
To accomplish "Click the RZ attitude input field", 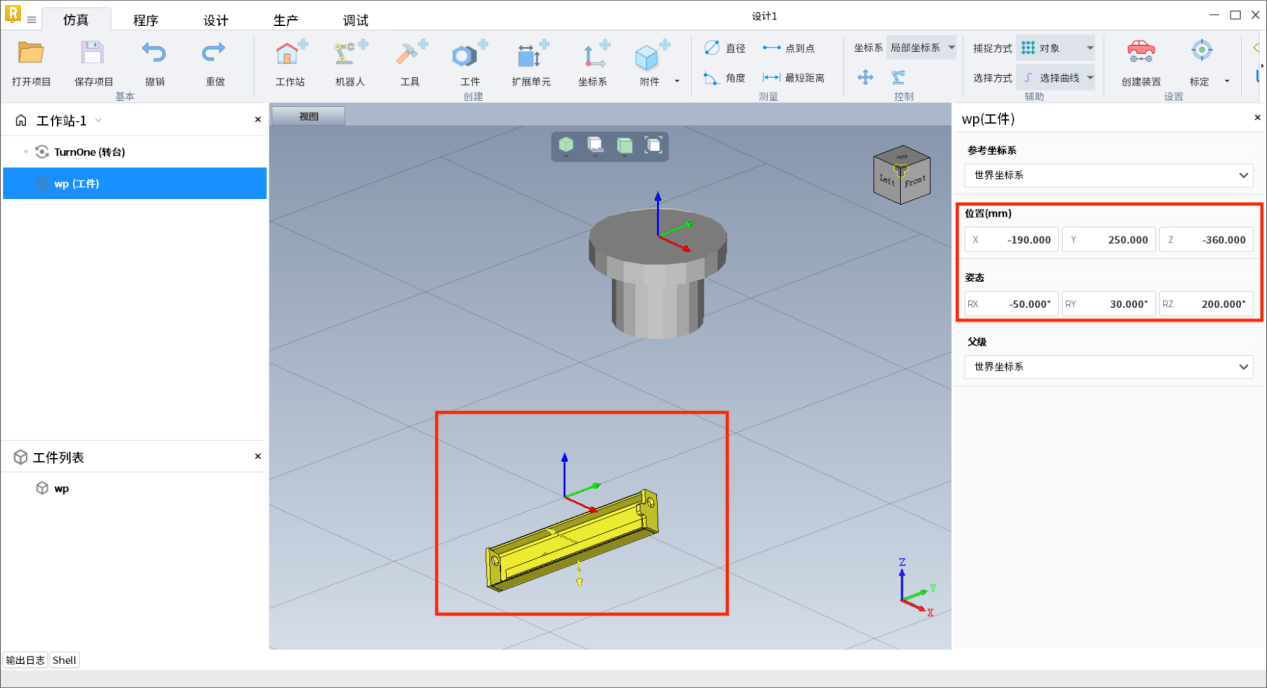I will coord(1206,304).
